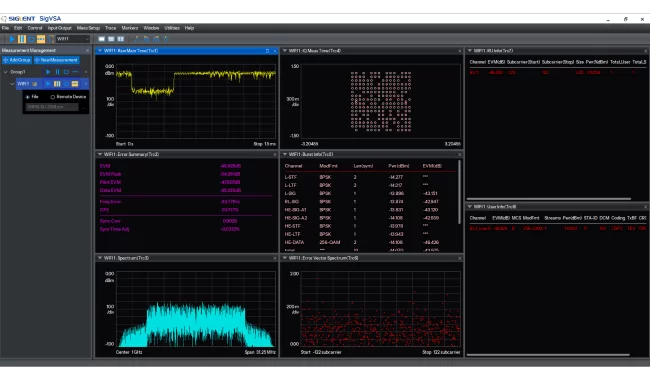Click the Data EVM label in Error Summary
This screenshot has width=650, height=380.
pos(110,191)
